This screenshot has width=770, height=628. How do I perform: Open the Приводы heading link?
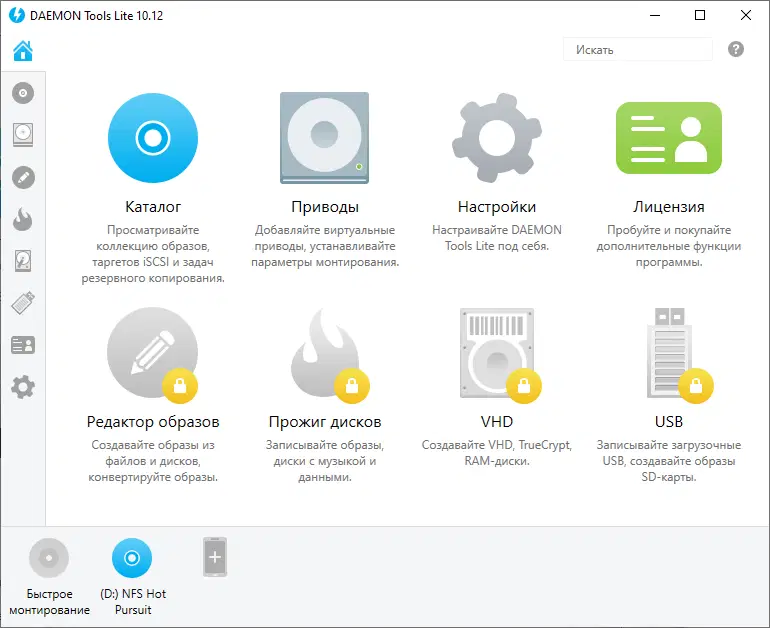[325, 207]
